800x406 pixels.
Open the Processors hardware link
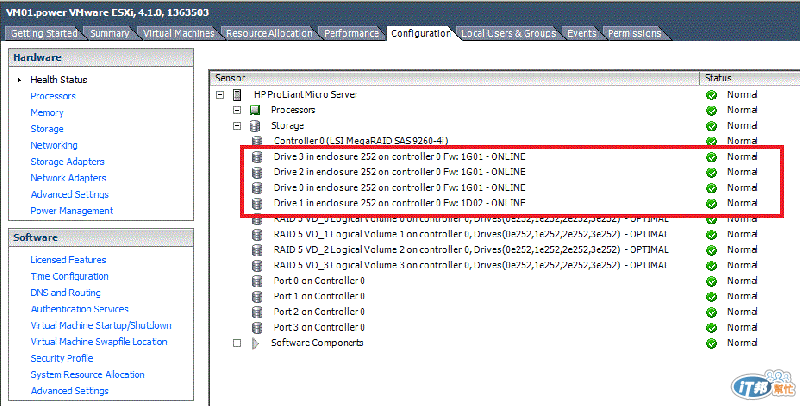click(x=53, y=96)
